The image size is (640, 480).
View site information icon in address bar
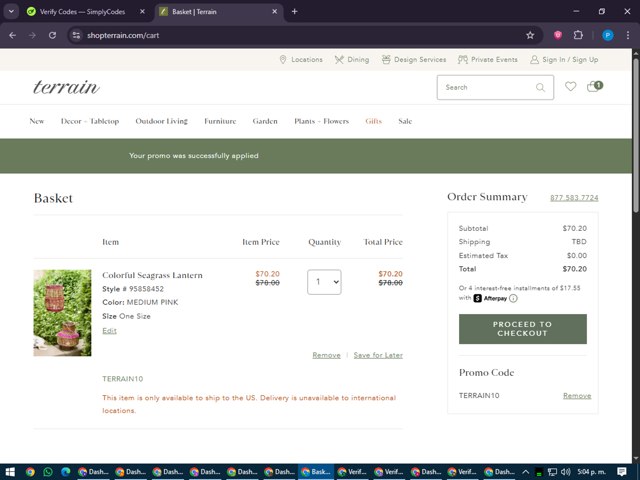pyautogui.click(x=76, y=36)
